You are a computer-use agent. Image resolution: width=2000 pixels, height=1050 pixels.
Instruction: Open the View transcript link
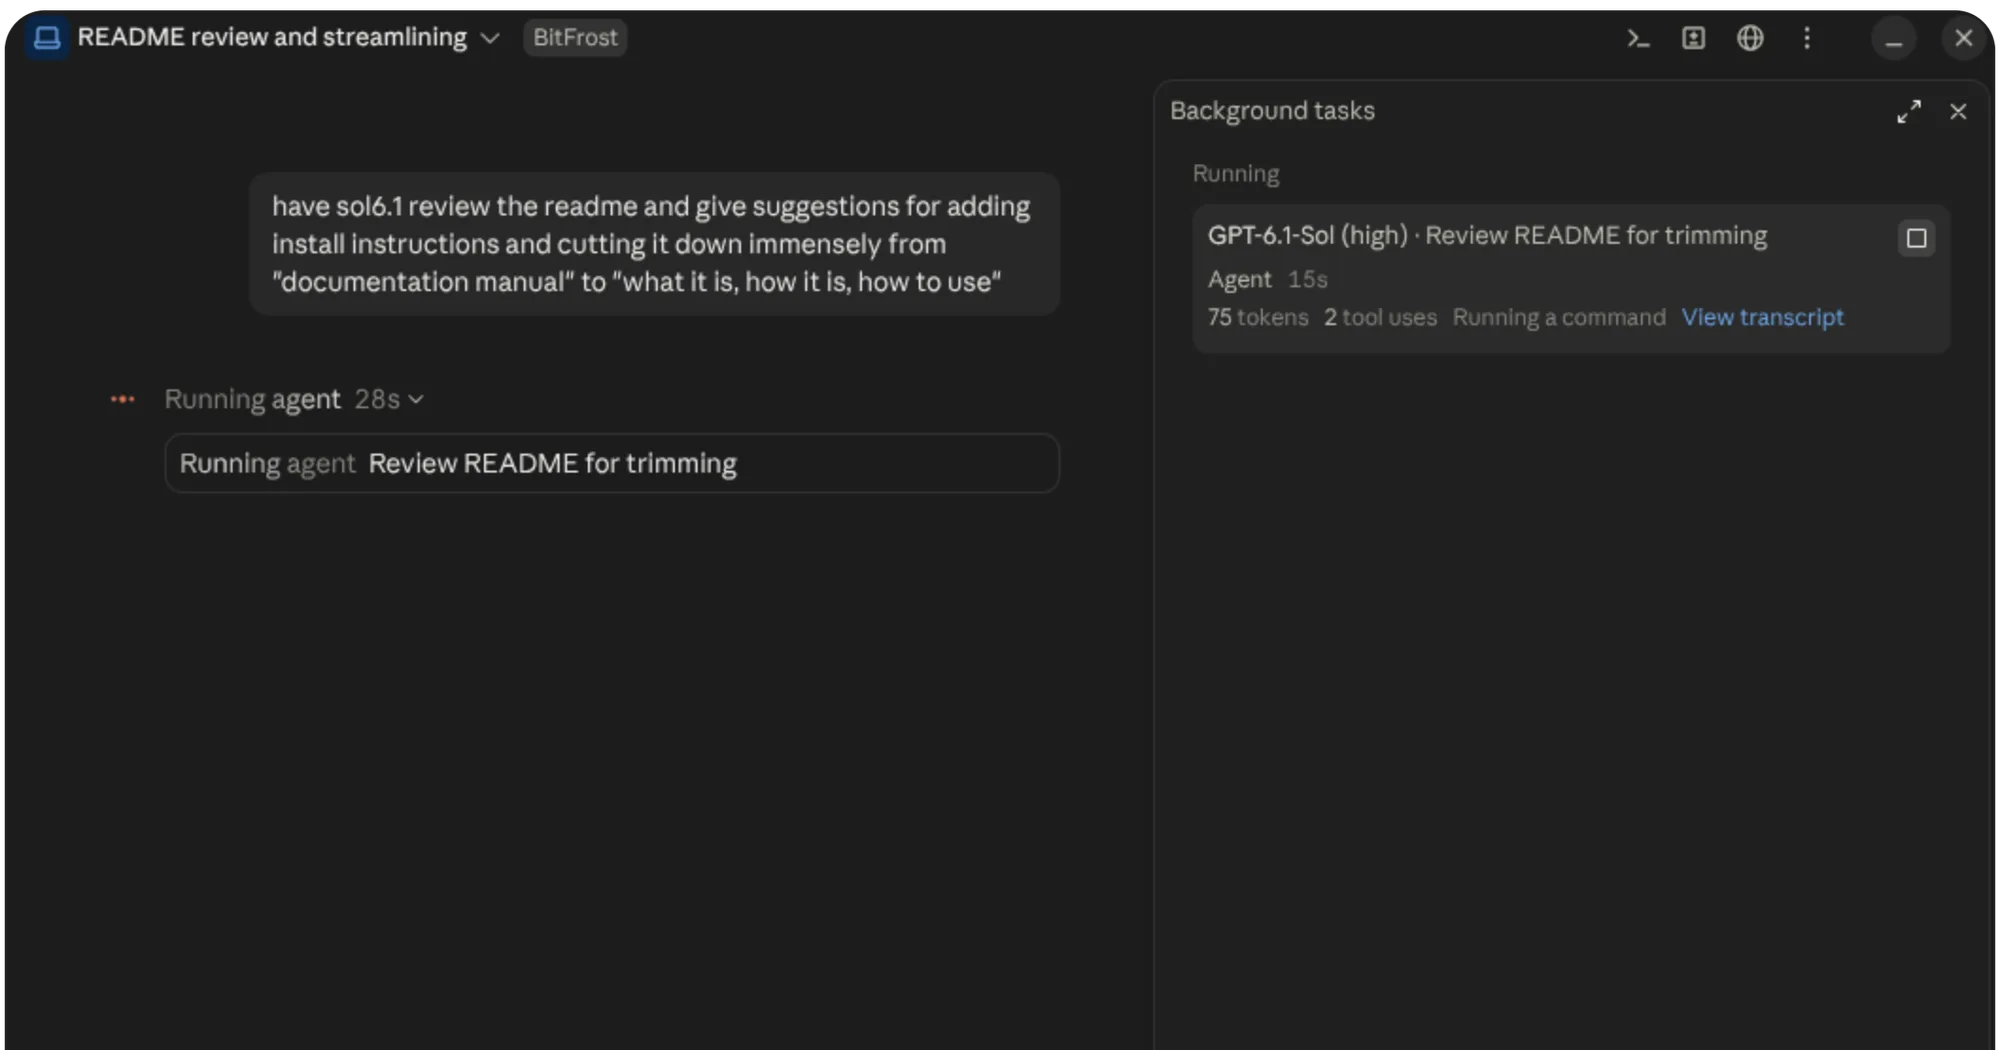pos(1762,317)
